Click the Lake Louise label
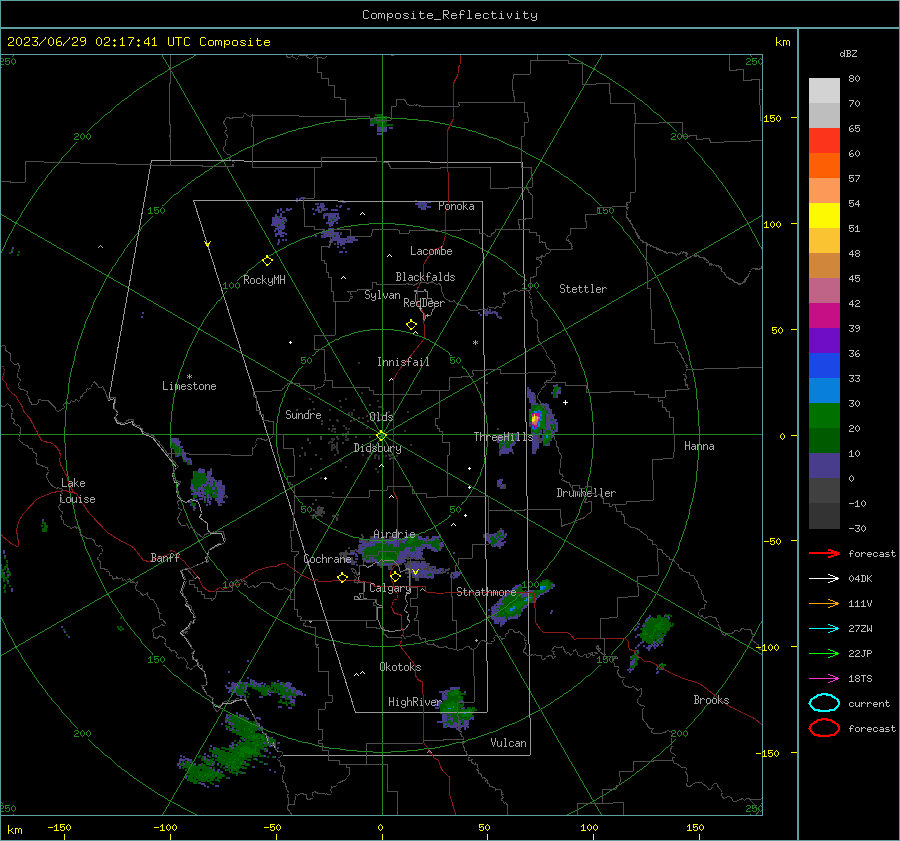 coord(78,491)
